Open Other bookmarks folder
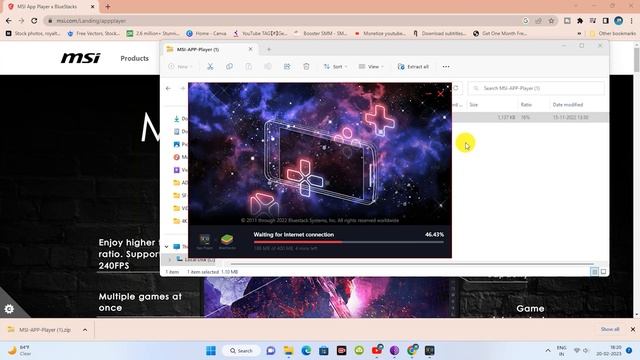The width and height of the screenshot is (640, 360). 613,33
